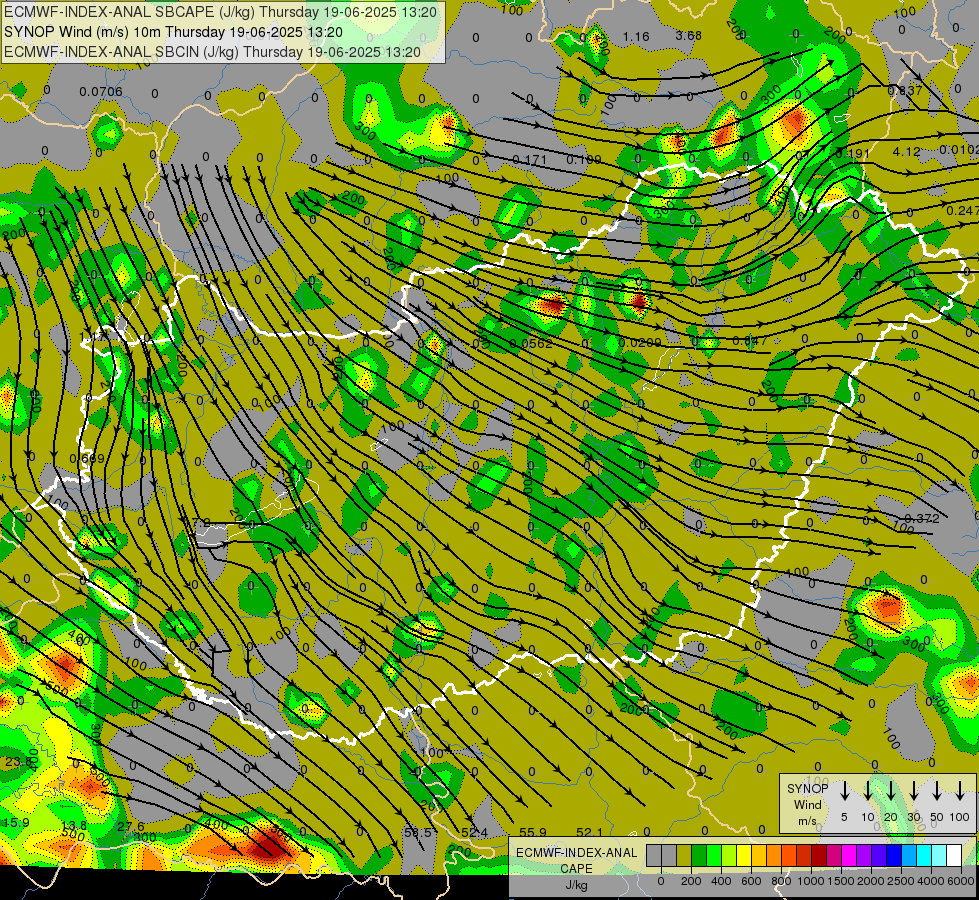Viewport: 979px width, 900px height.
Task: Click the map value 0.669
Action: pyautogui.click(x=87, y=458)
